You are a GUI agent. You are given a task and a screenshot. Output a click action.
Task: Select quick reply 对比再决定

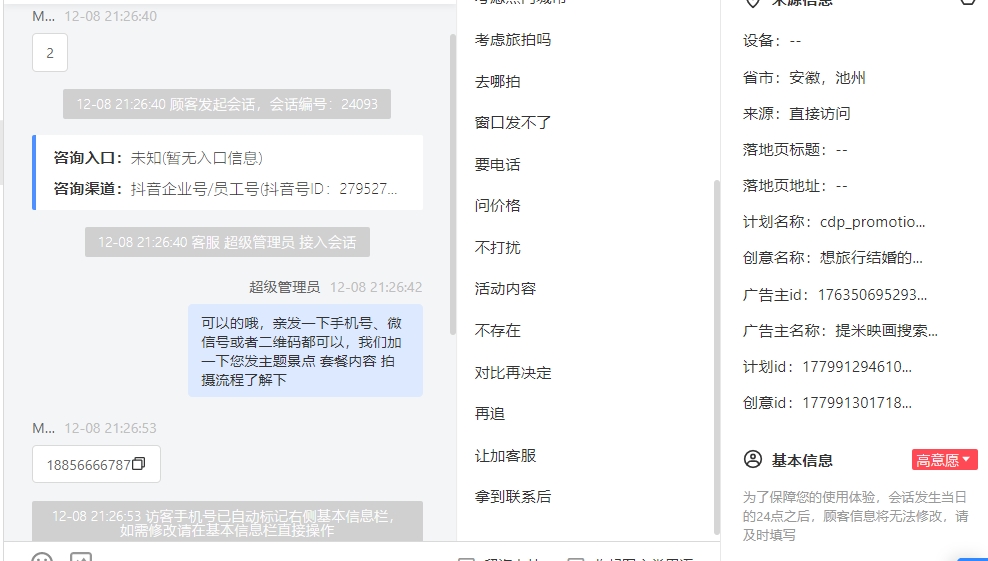[x=512, y=373]
